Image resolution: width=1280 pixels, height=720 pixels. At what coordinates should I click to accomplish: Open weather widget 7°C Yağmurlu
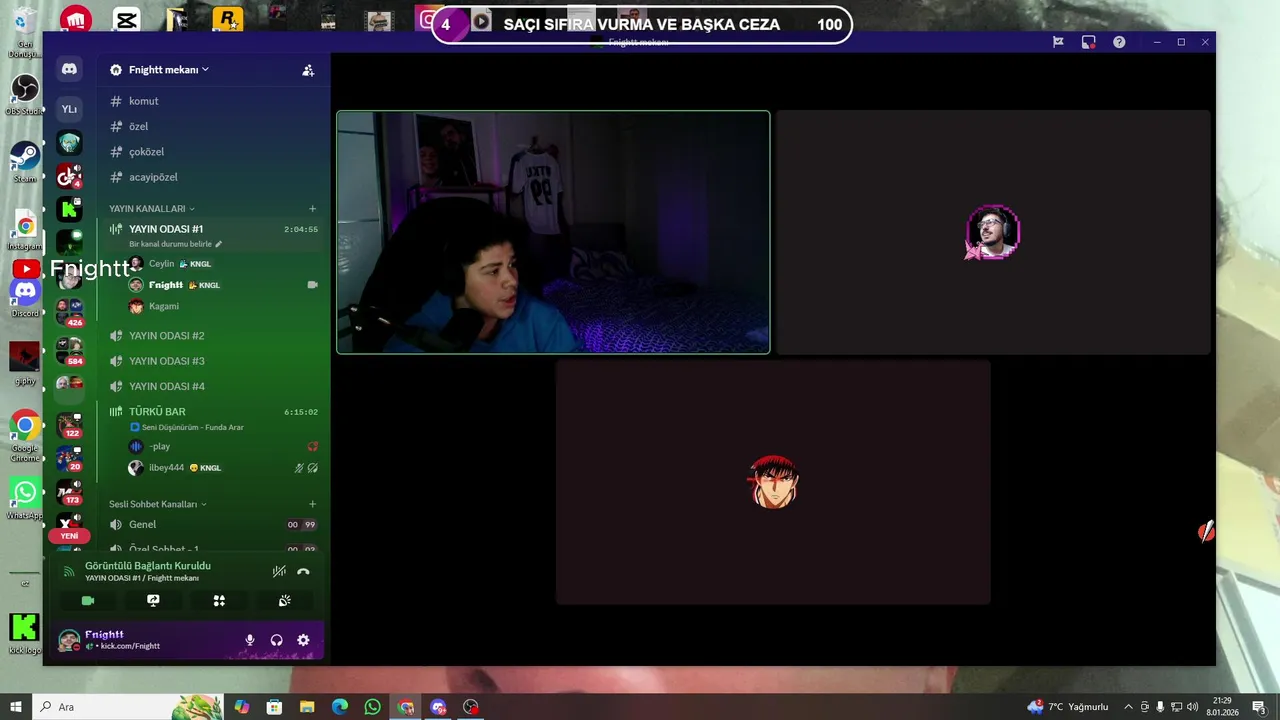coord(1068,707)
